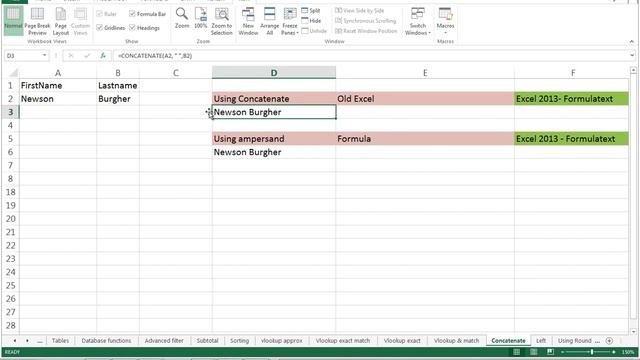Click zoom in plus button
The height and width of the screenshot is (360, 640).
click(x=614, y=352)
